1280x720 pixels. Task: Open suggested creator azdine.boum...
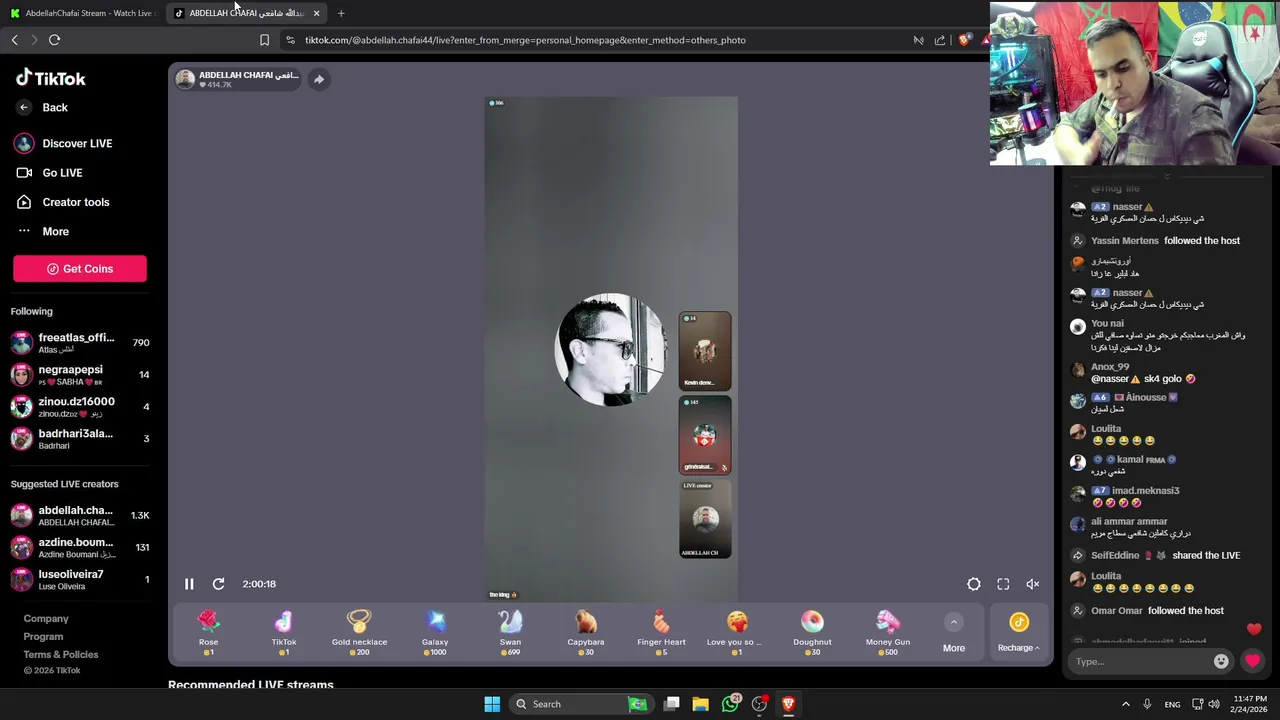(80, 548)
